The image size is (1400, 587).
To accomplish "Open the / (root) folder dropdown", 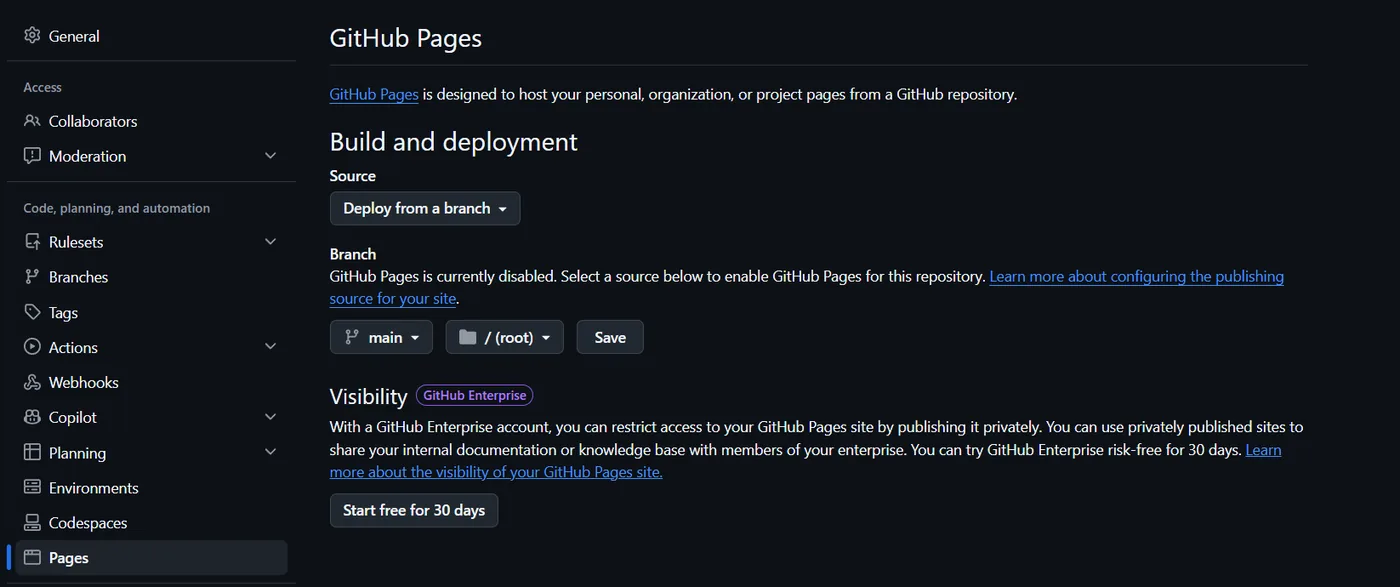I will [x=505, y=337].
